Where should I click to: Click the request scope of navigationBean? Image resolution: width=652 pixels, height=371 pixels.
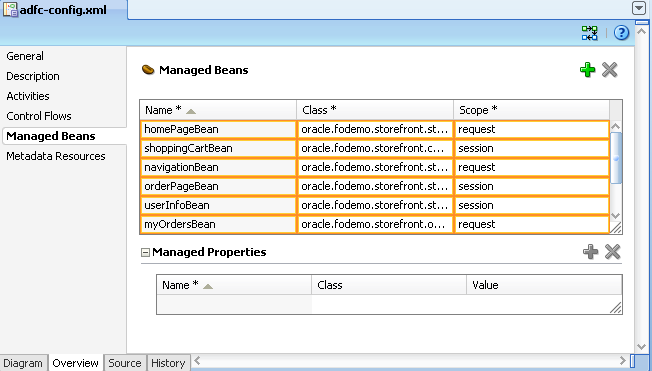532,167
